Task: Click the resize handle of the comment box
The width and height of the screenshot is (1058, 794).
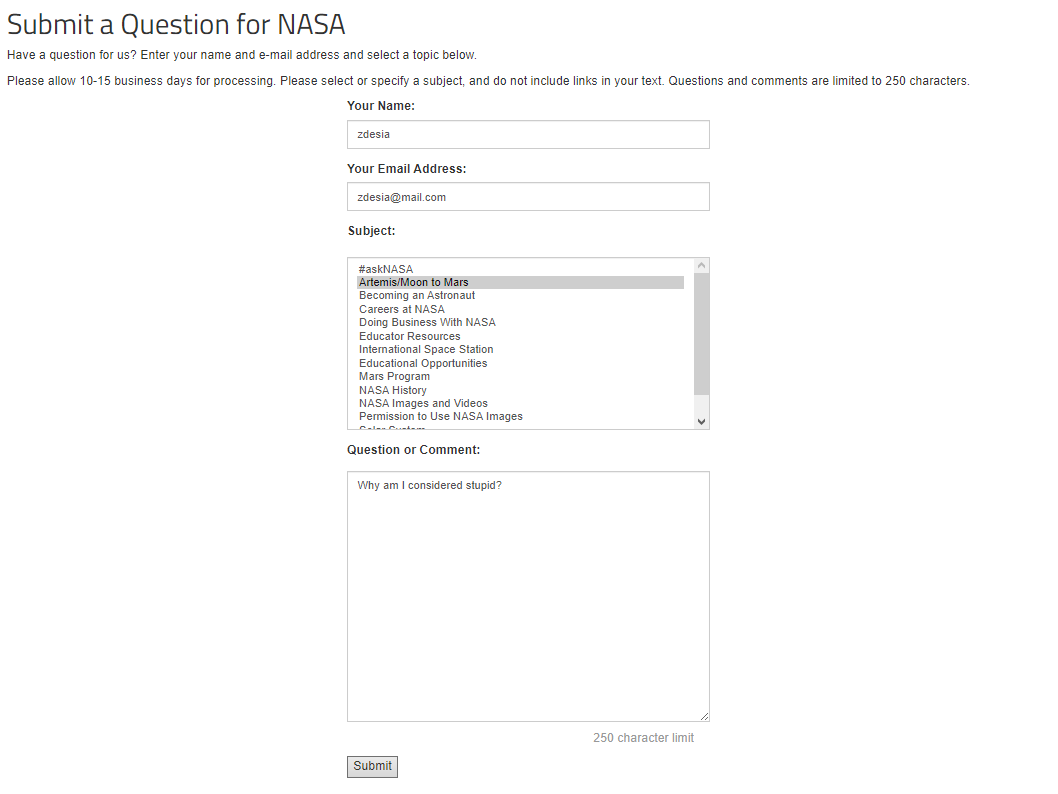Action: [704, 716]
